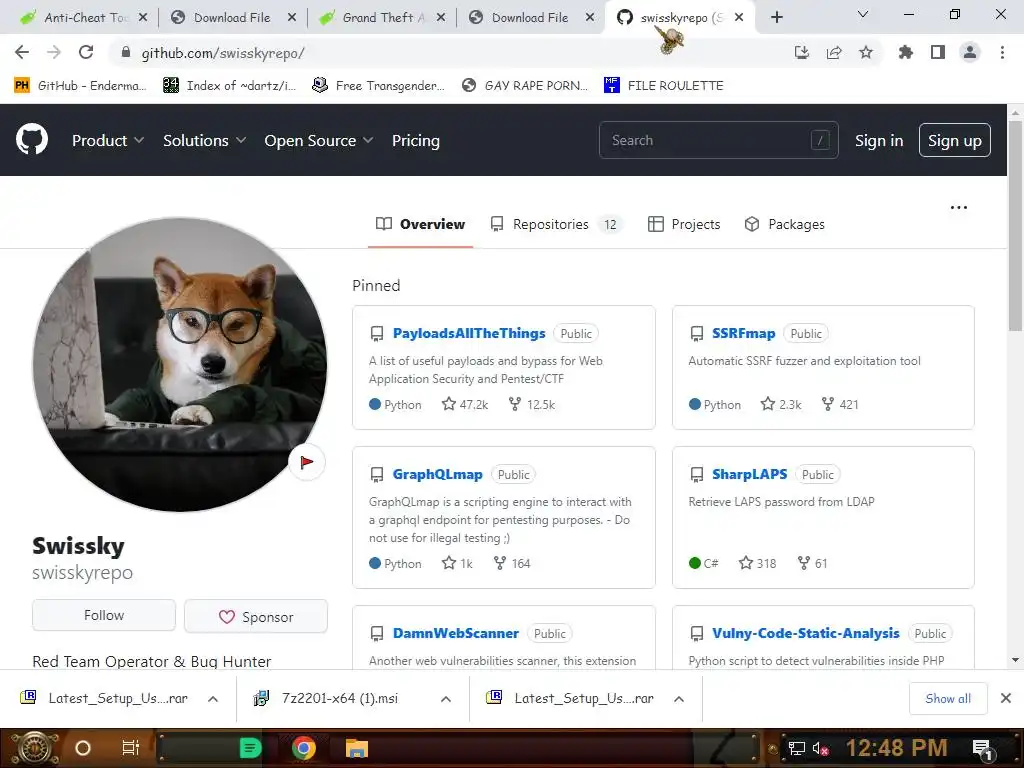Open a new browser tab
The height and width of the screenshot is (768, 1024).
click(x=776, y=18)
